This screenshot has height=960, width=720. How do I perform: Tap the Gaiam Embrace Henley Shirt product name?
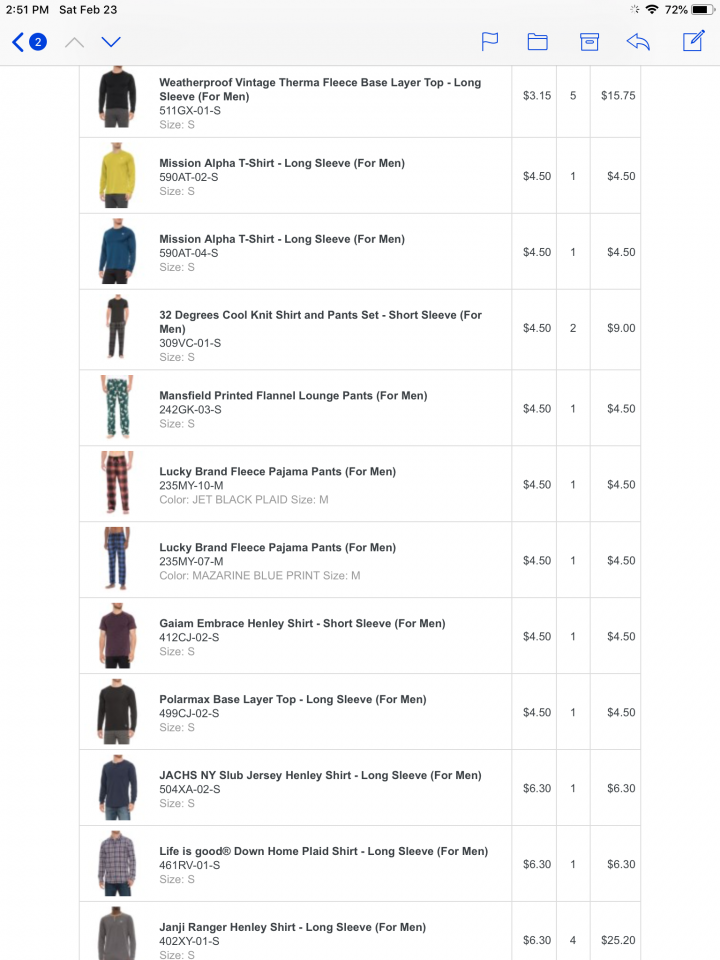click(x=302, y=623)
